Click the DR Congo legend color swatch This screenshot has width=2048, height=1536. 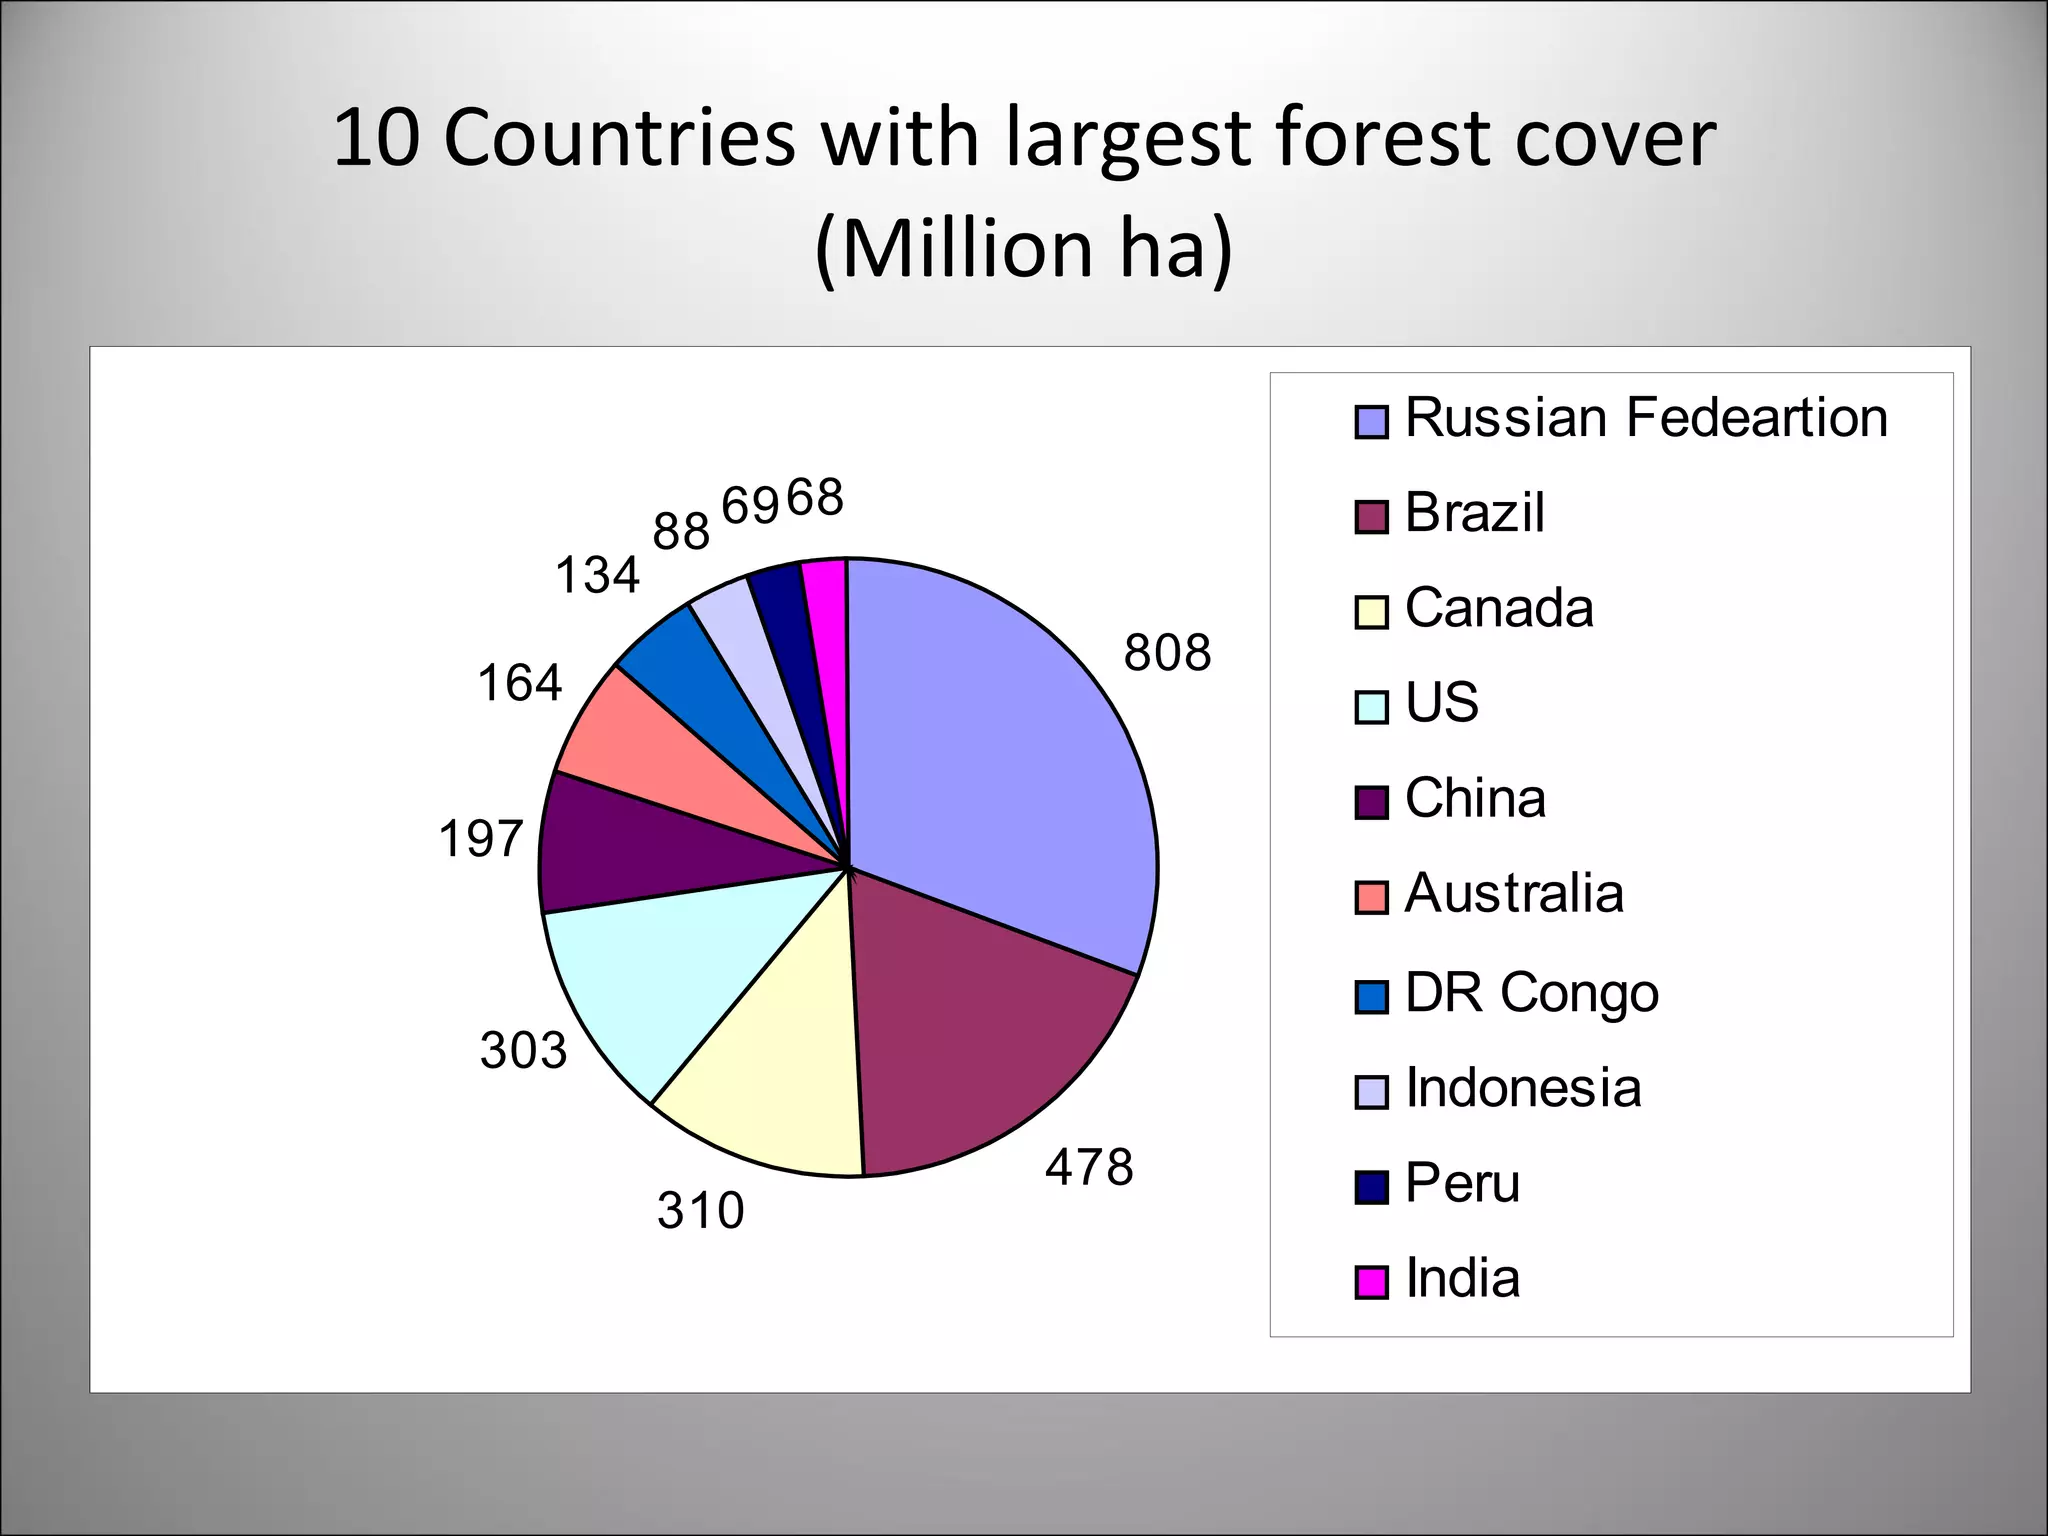coord(1371,997)
